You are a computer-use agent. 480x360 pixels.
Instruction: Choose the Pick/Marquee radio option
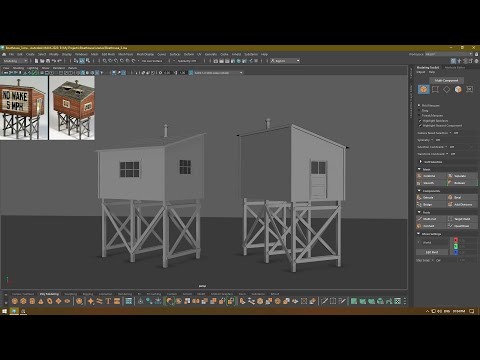(419, 105)
